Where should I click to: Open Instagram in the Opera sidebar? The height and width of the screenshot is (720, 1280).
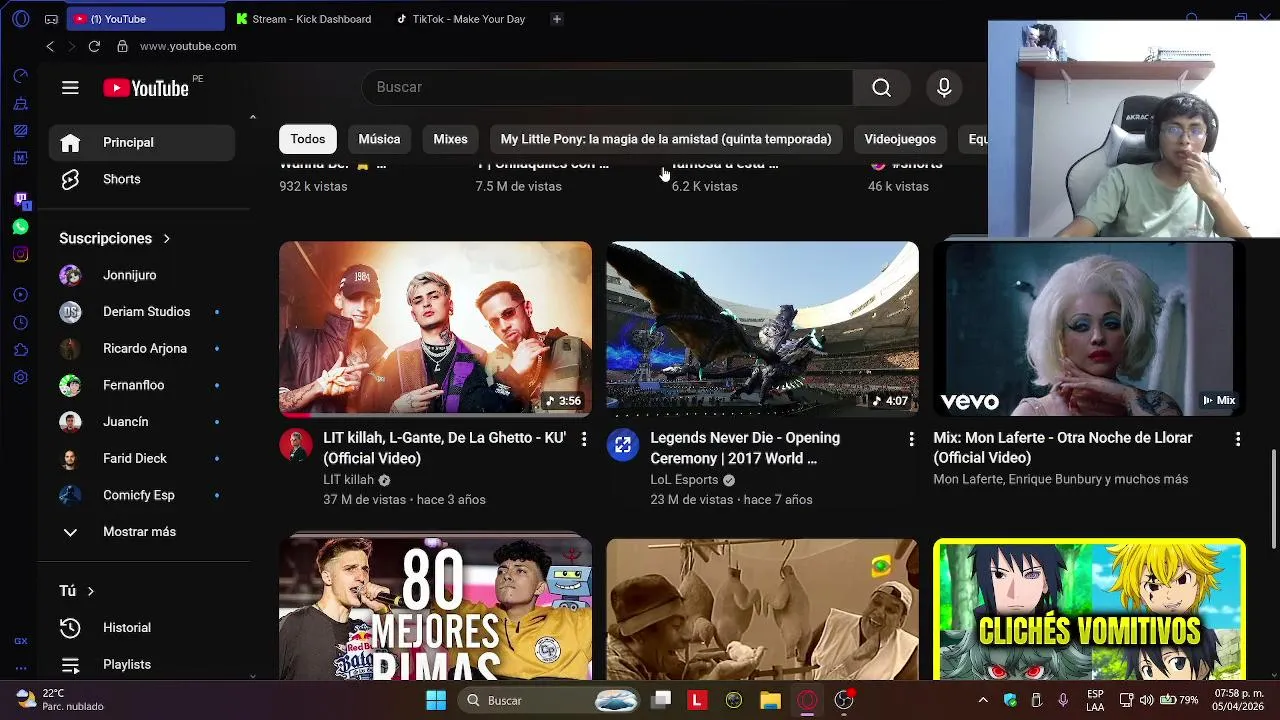21,254
